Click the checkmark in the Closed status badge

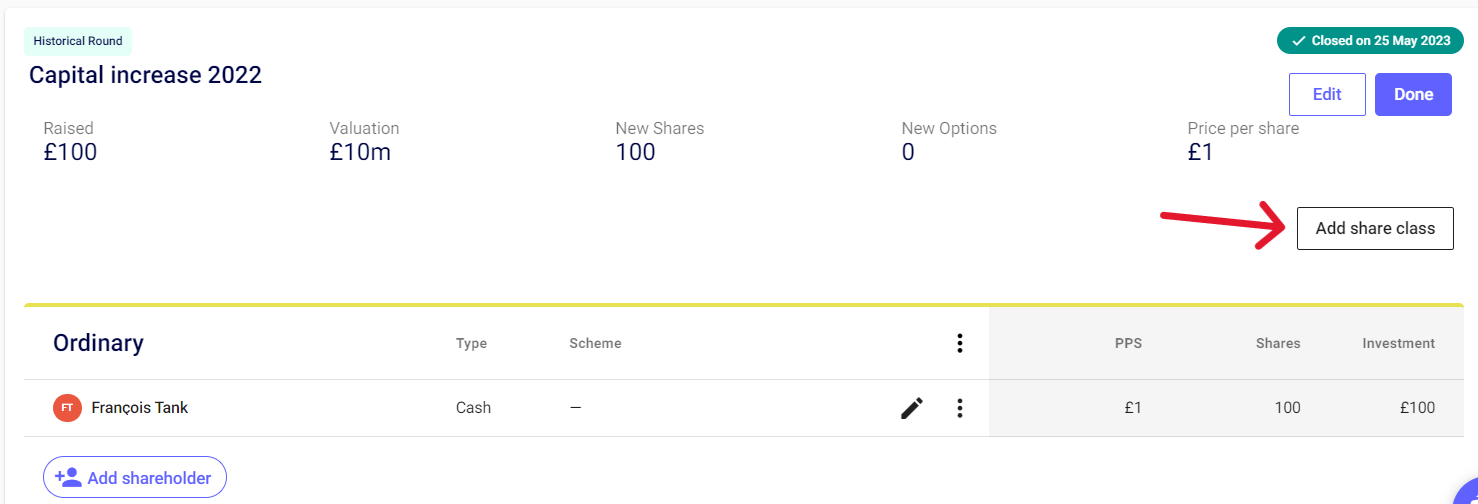click(1299, 41)
